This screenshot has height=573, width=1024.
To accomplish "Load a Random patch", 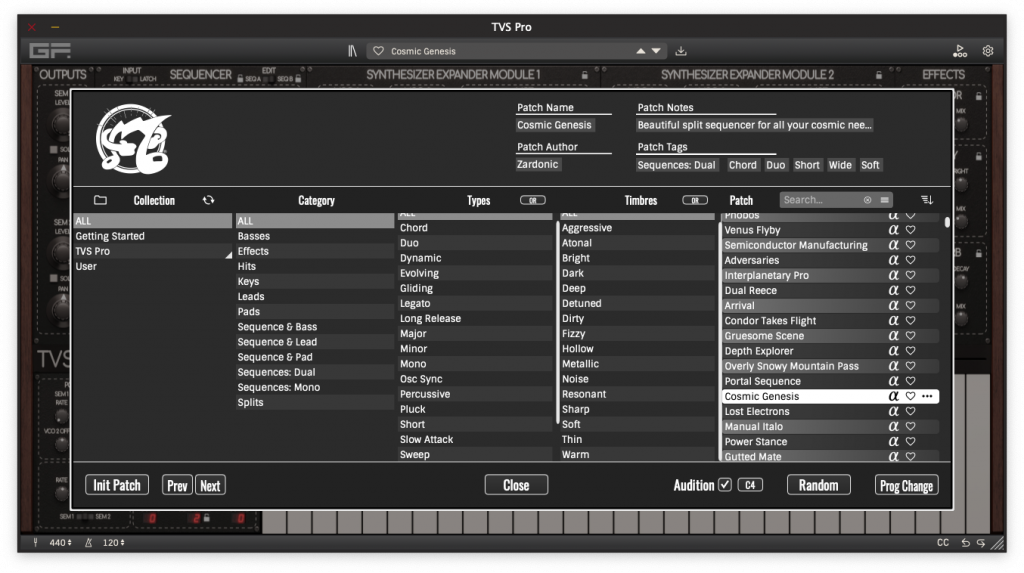I will tap(818, 485).
